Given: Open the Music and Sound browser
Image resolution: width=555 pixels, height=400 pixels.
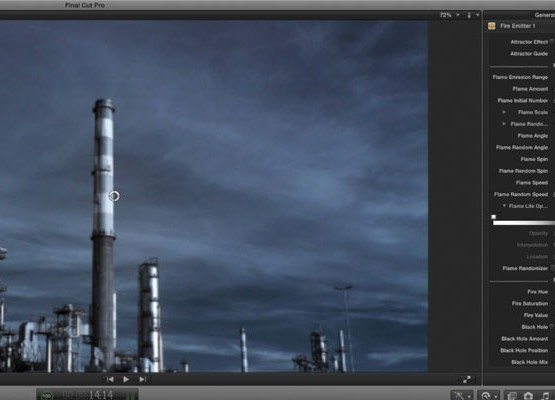Looking at the screenshot, I should point(545,396).
